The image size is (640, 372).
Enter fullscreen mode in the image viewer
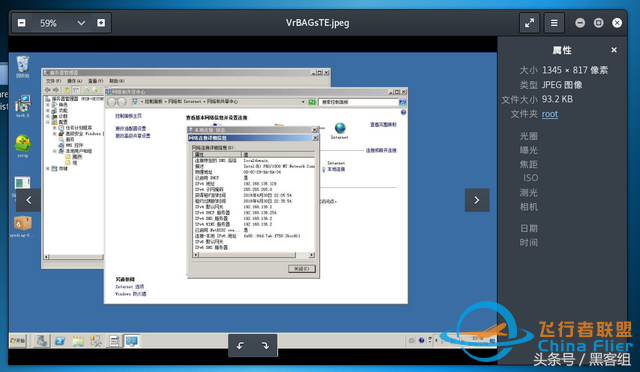click(x=529, y=23)
